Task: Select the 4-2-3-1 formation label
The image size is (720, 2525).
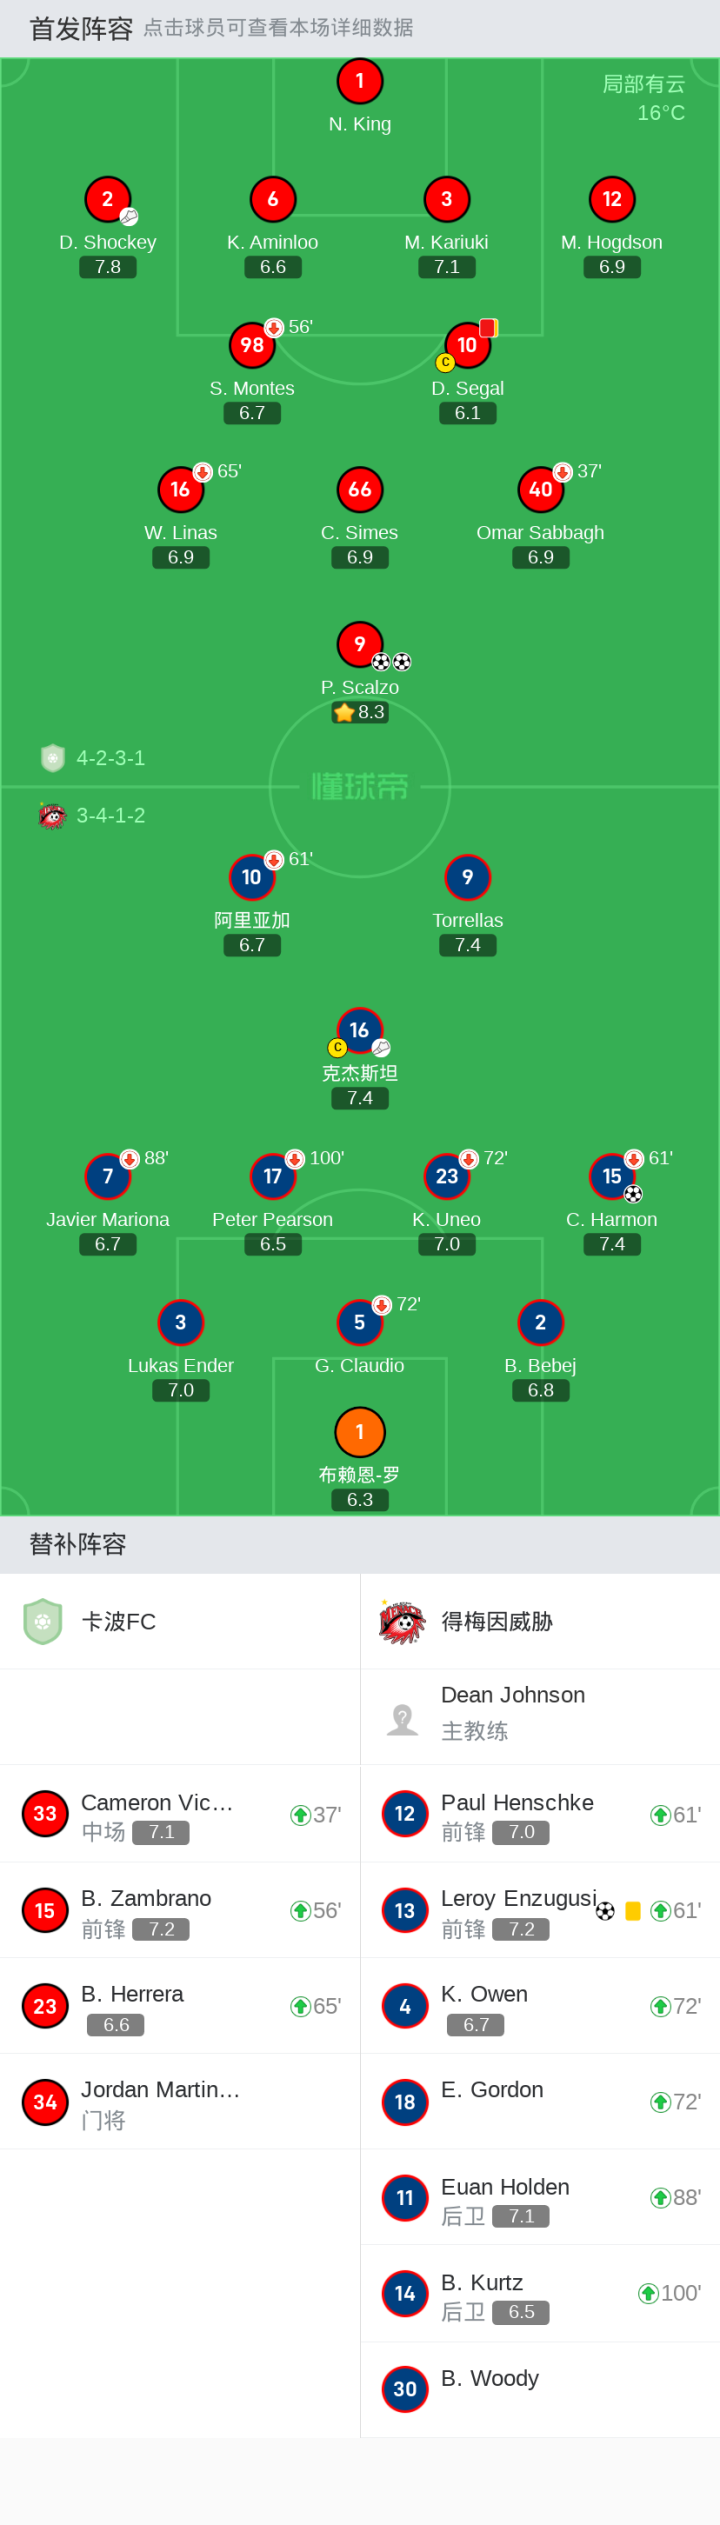Action: (x=111, y=758)
